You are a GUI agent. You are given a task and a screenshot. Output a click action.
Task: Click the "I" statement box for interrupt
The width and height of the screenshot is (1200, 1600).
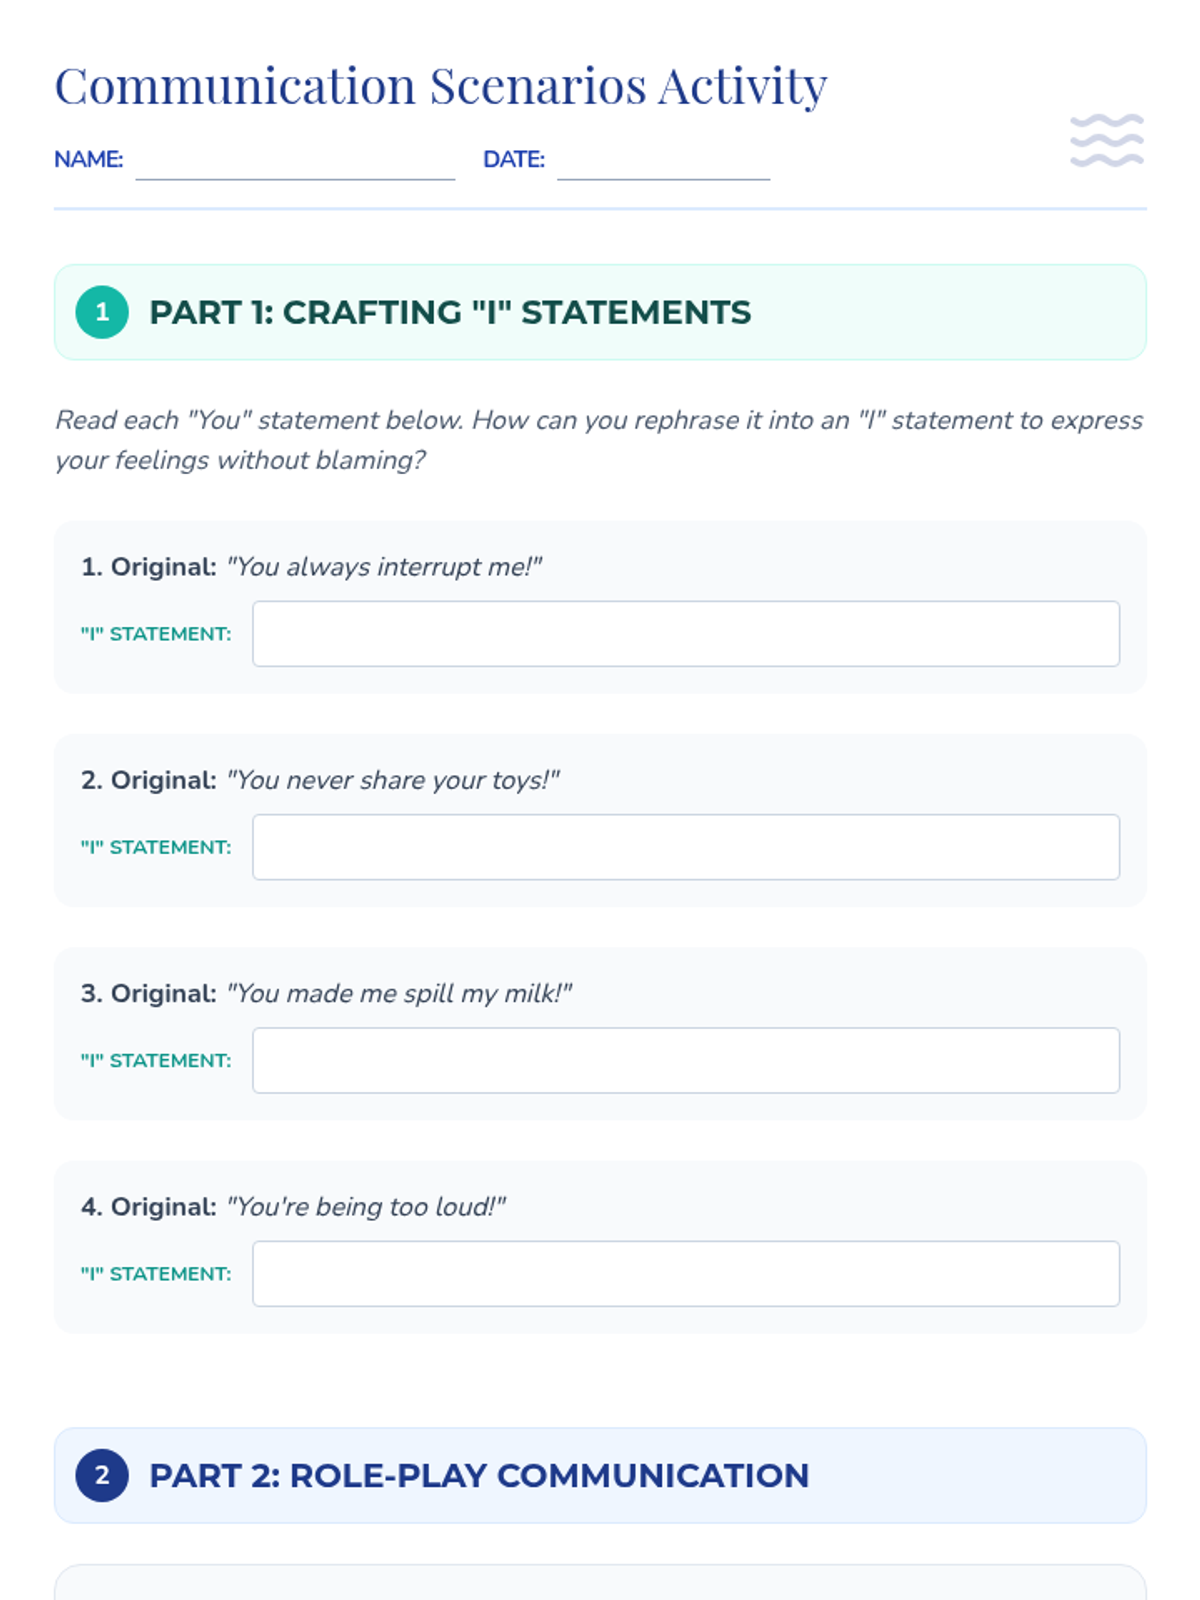pos(685,634)
